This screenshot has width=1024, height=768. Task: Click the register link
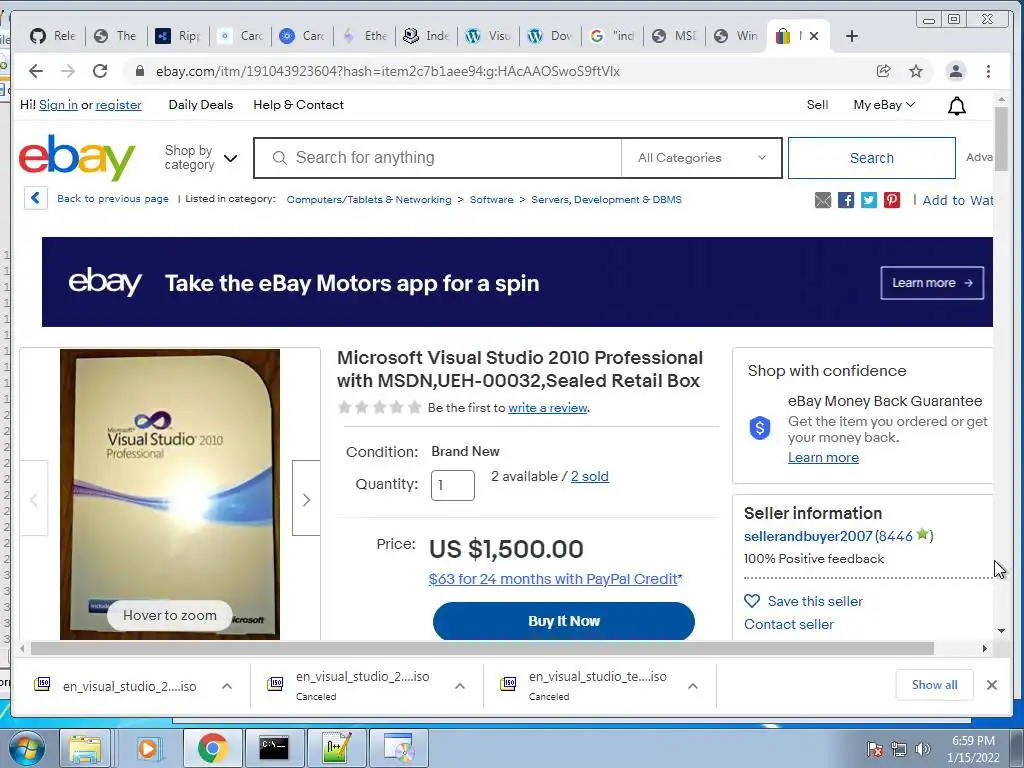pyautogui.click(x=118, y=104)
